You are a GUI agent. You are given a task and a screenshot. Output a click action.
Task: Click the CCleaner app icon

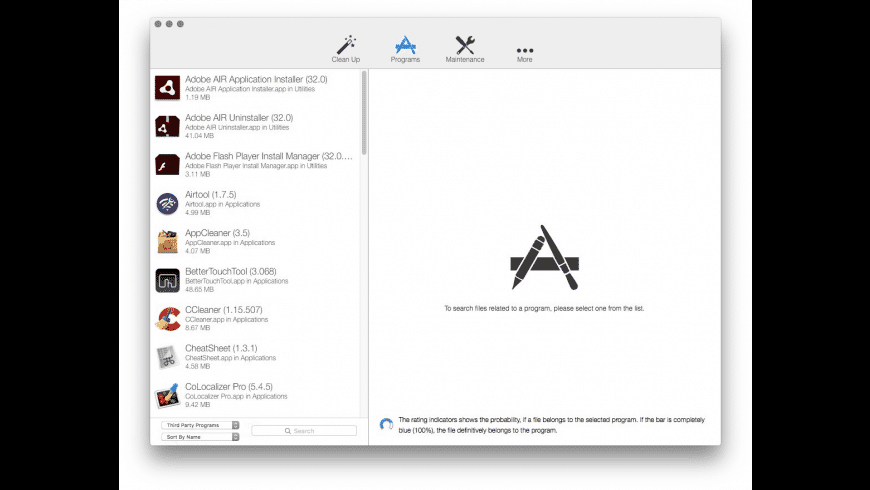click(x=167, y=319)
